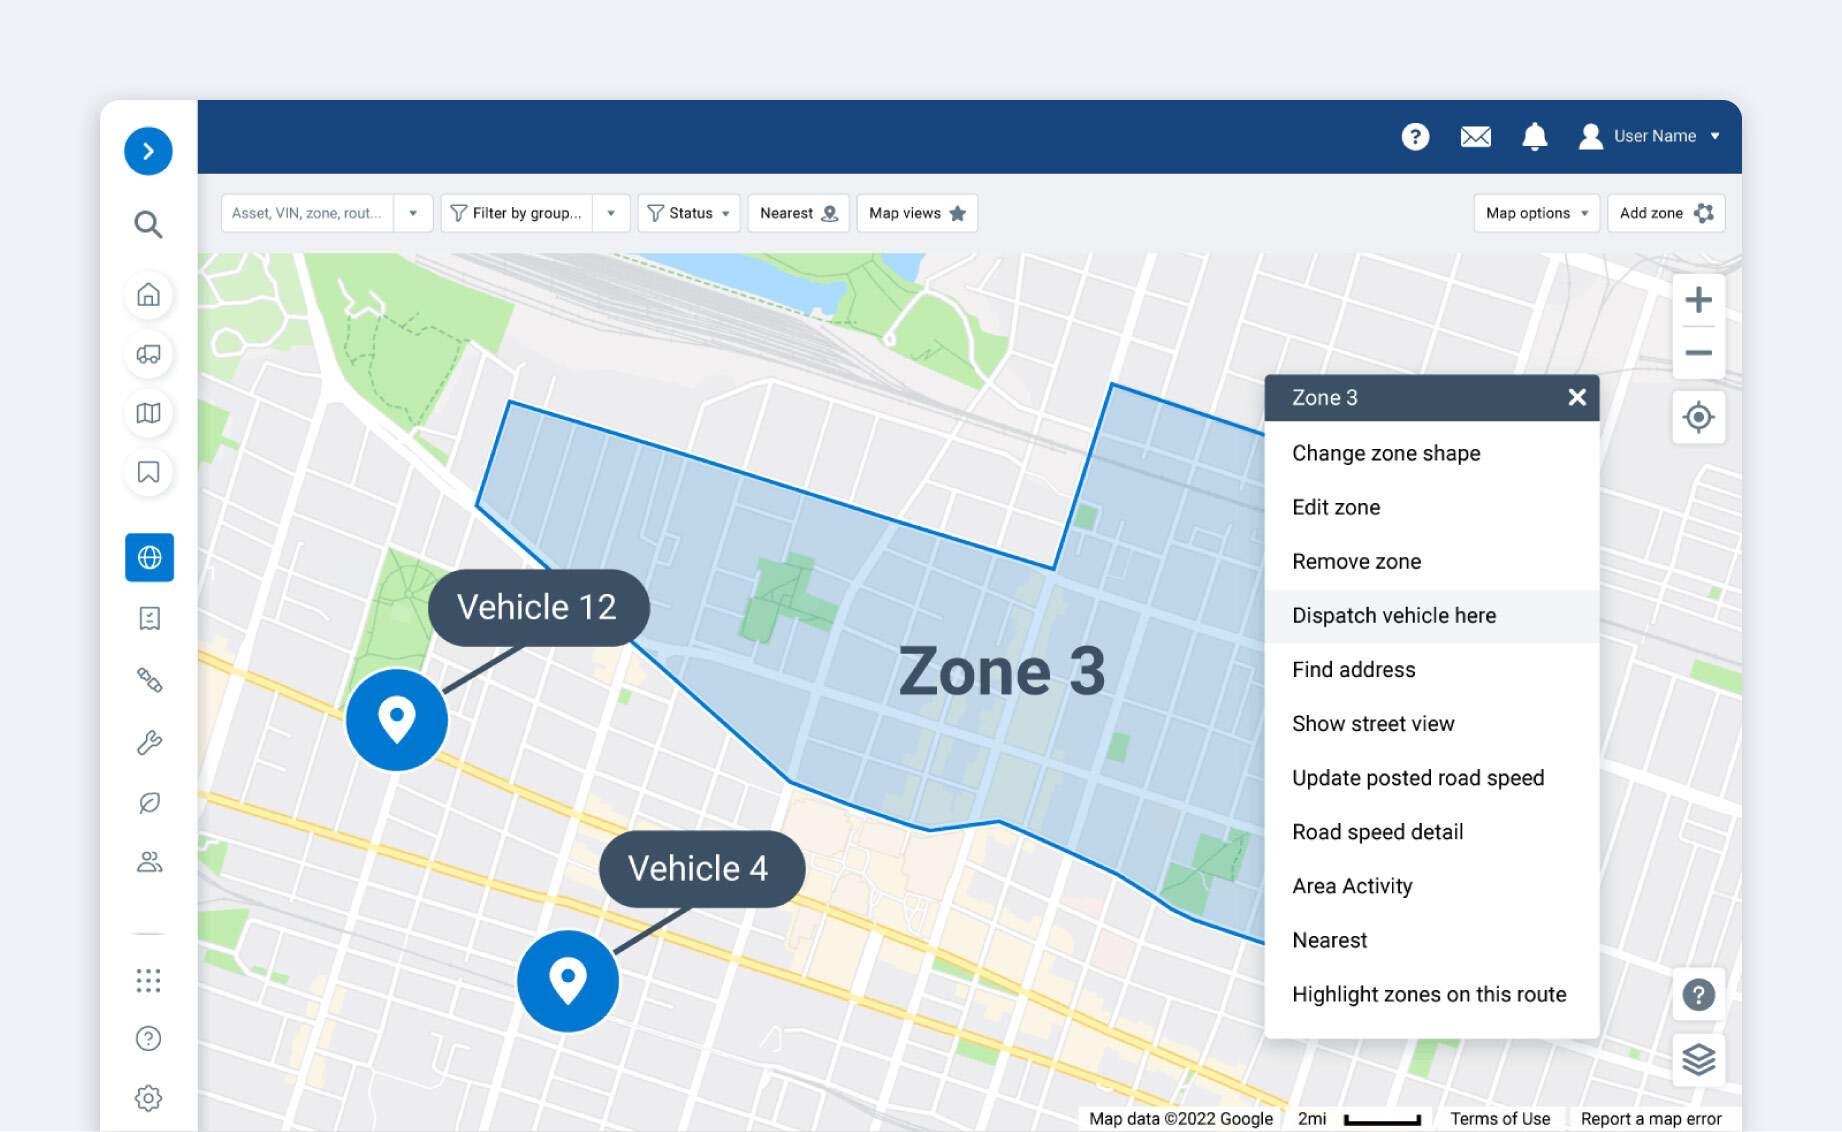Click Filter by group button
Screen dimensions: 1842x1132
[516, 213]
